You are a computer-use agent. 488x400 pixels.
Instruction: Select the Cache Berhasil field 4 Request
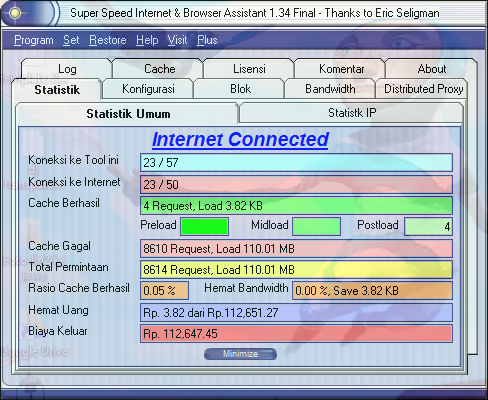tap(296, 205)
